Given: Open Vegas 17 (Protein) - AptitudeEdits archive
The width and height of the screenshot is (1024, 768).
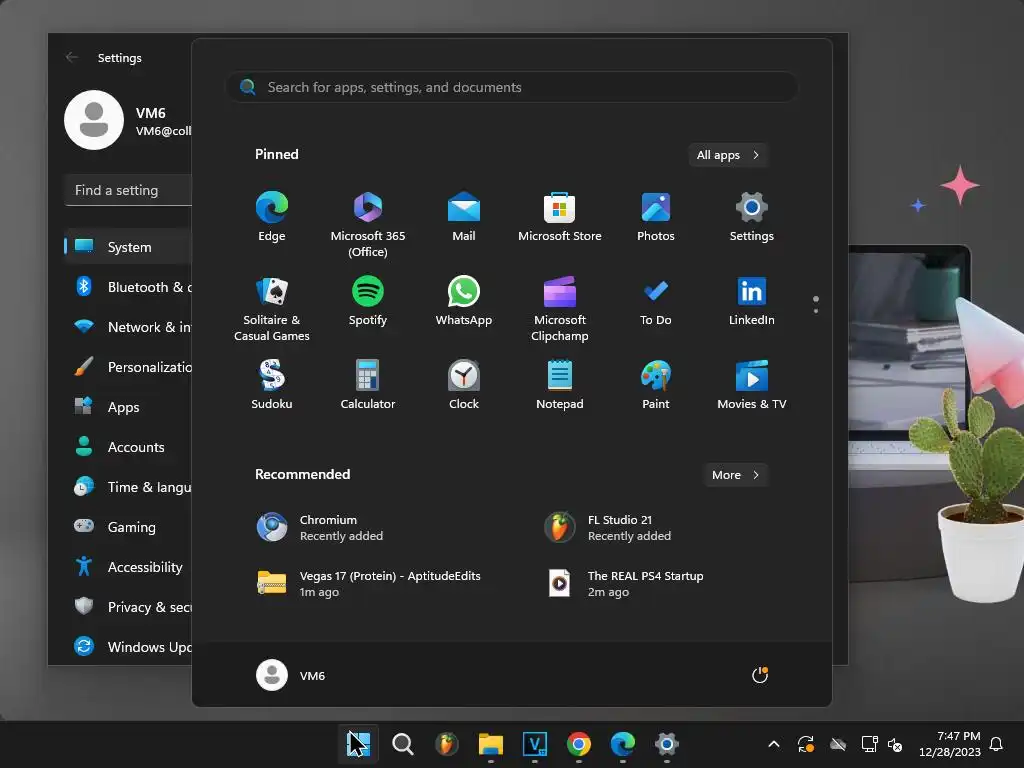Looking at the screenshot, I should tap(370, 583).
